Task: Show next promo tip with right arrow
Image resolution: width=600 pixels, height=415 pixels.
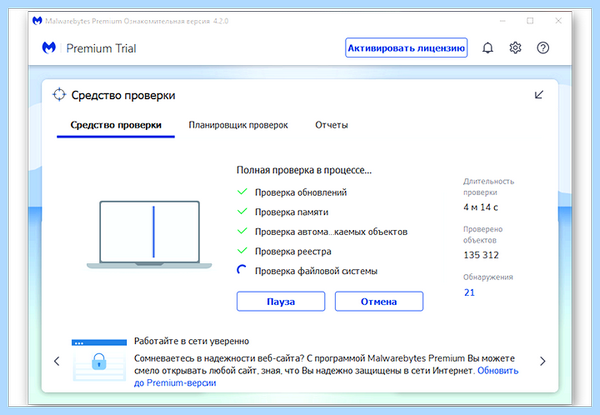Action: 543,361
